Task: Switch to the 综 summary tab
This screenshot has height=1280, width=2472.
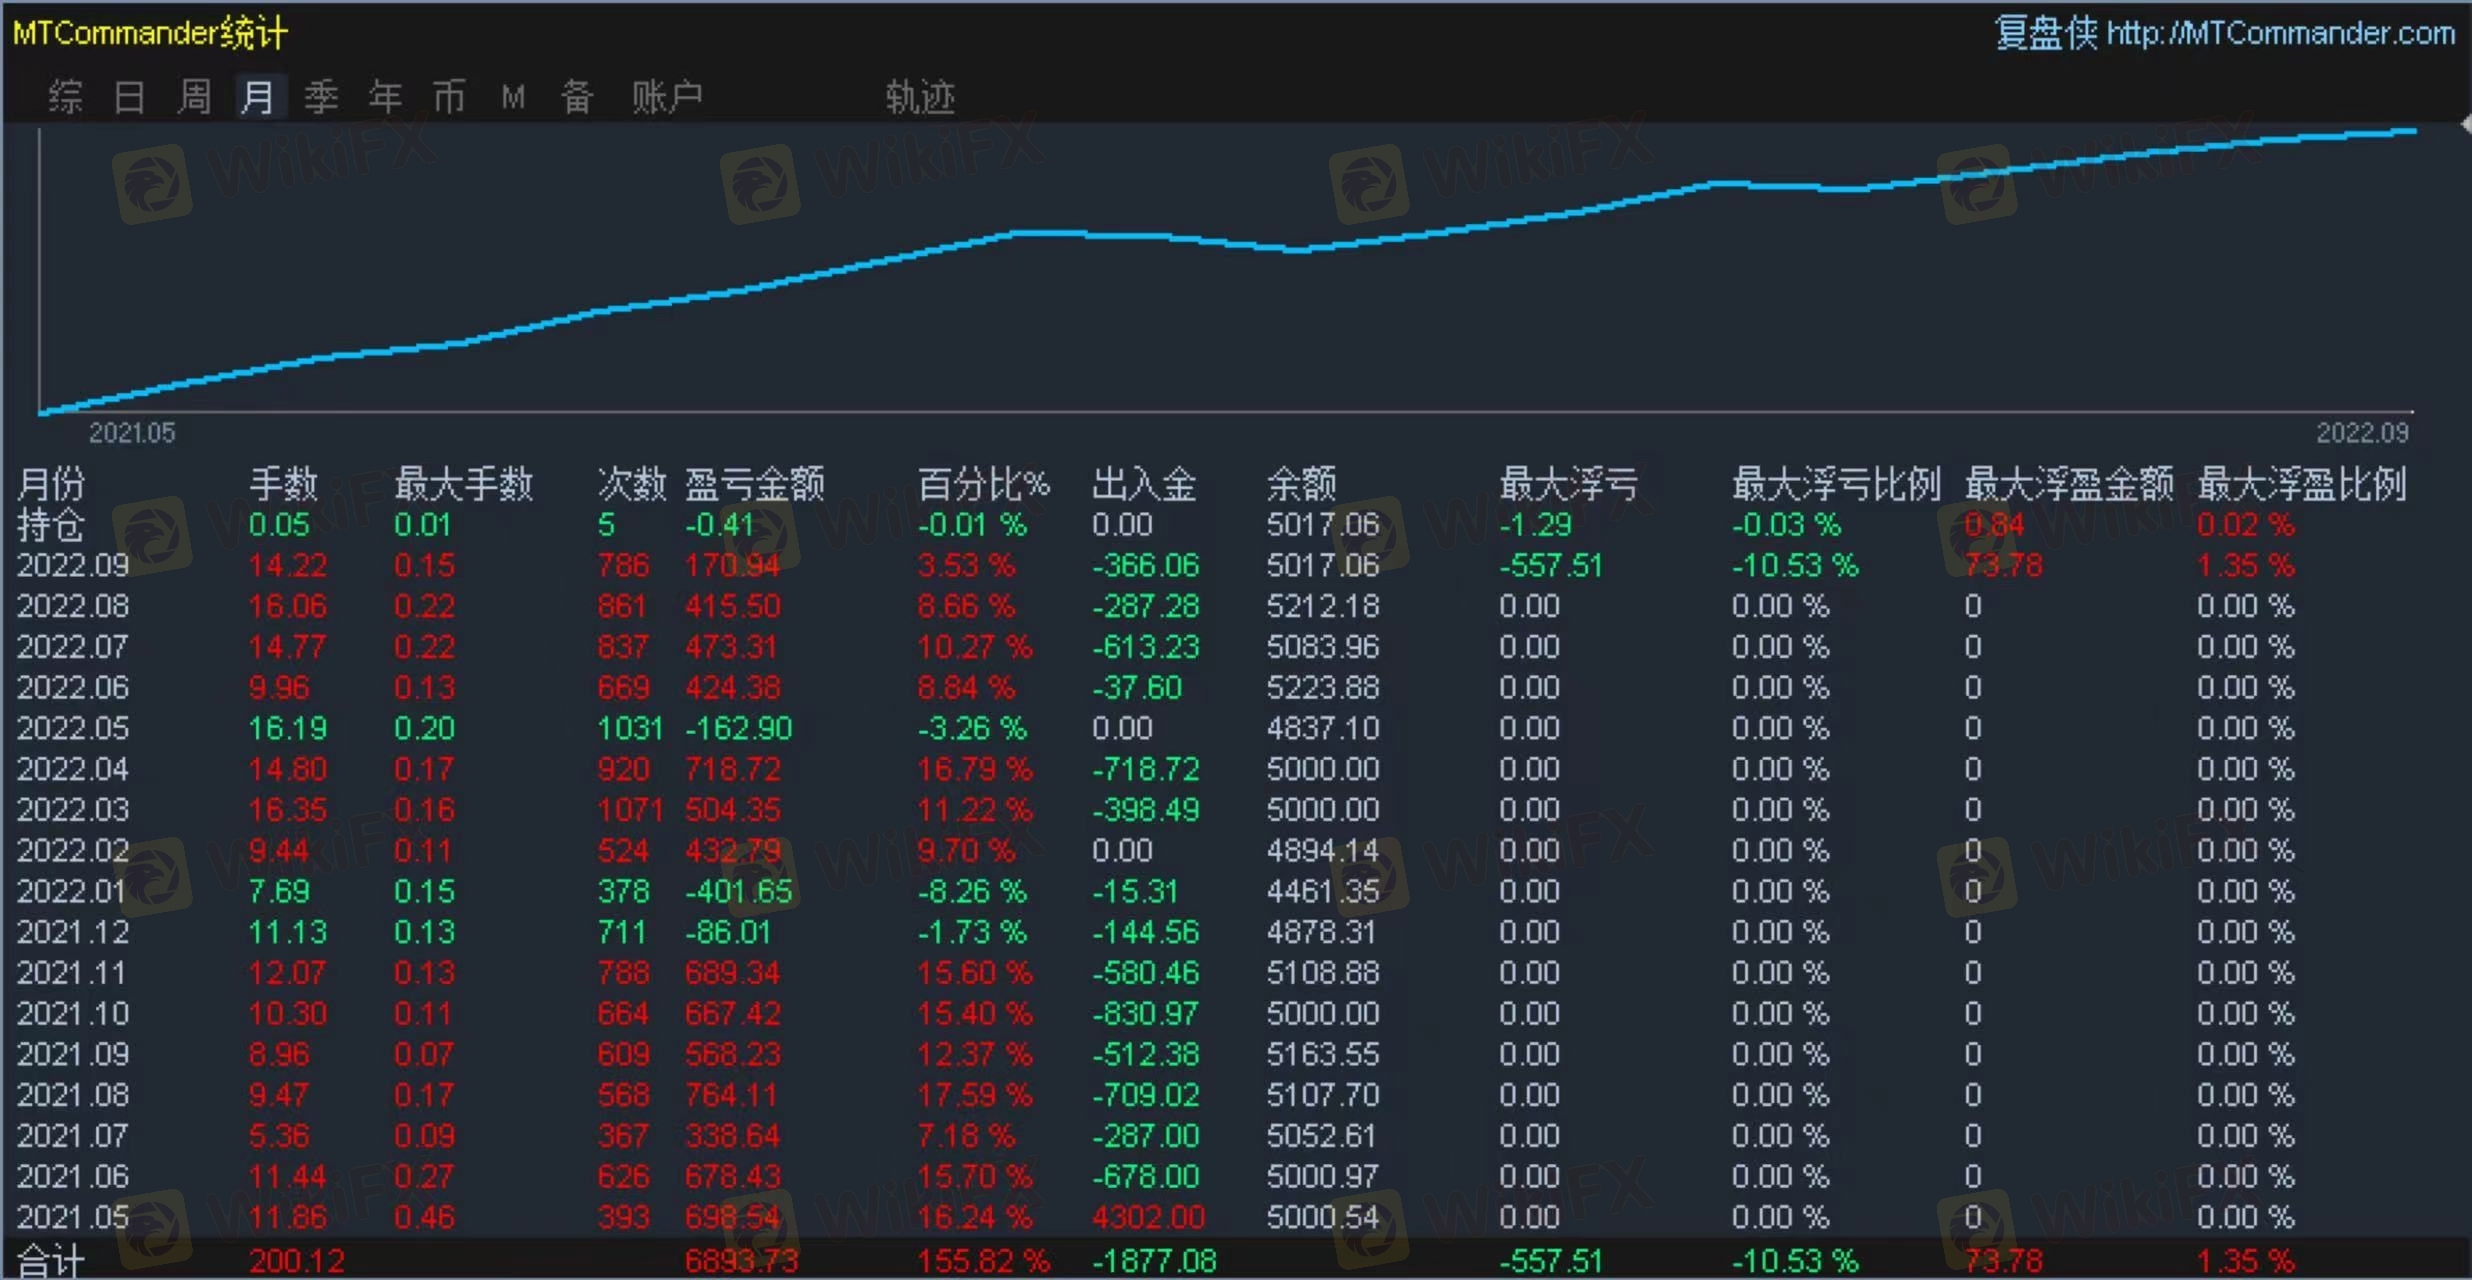Action: (65, 97)
